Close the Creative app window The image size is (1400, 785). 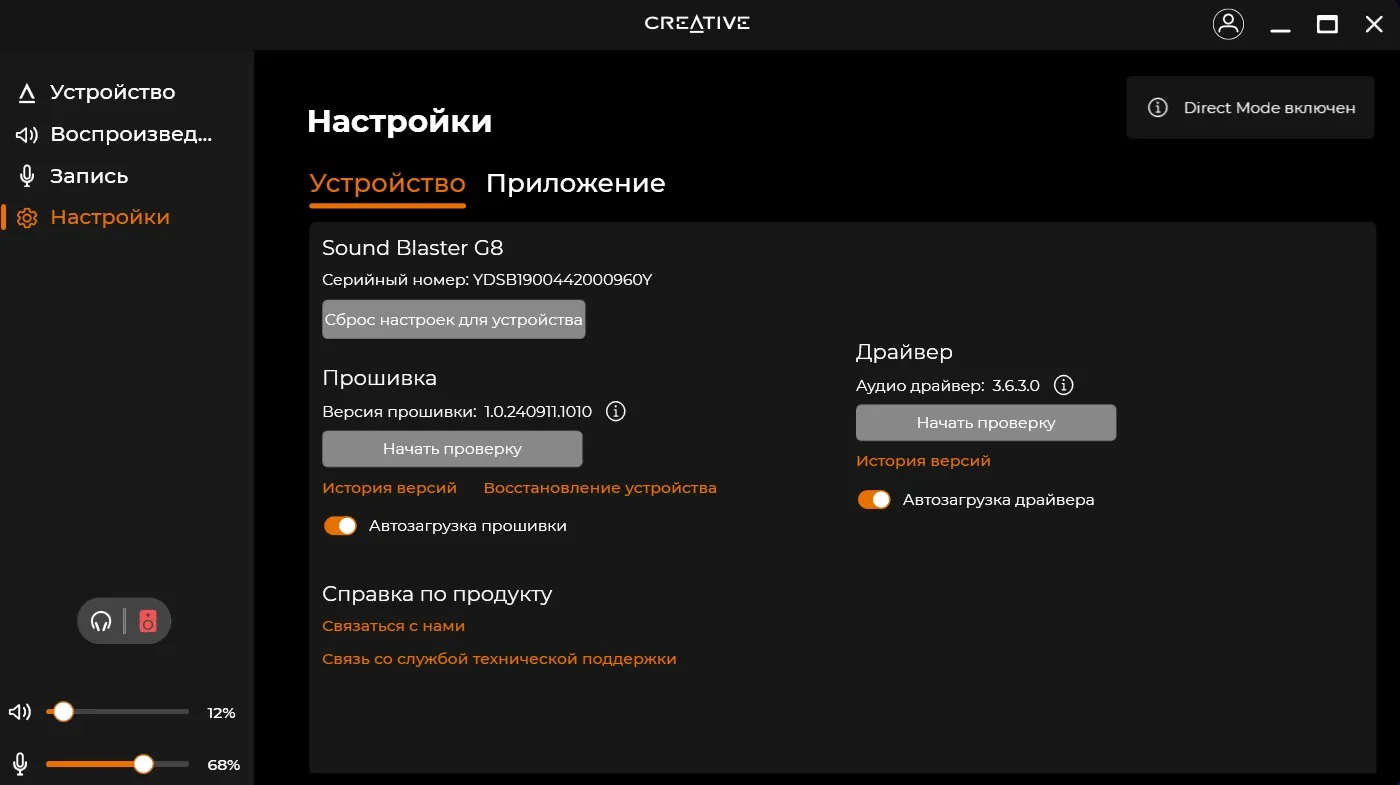(x=1374, y=24)
